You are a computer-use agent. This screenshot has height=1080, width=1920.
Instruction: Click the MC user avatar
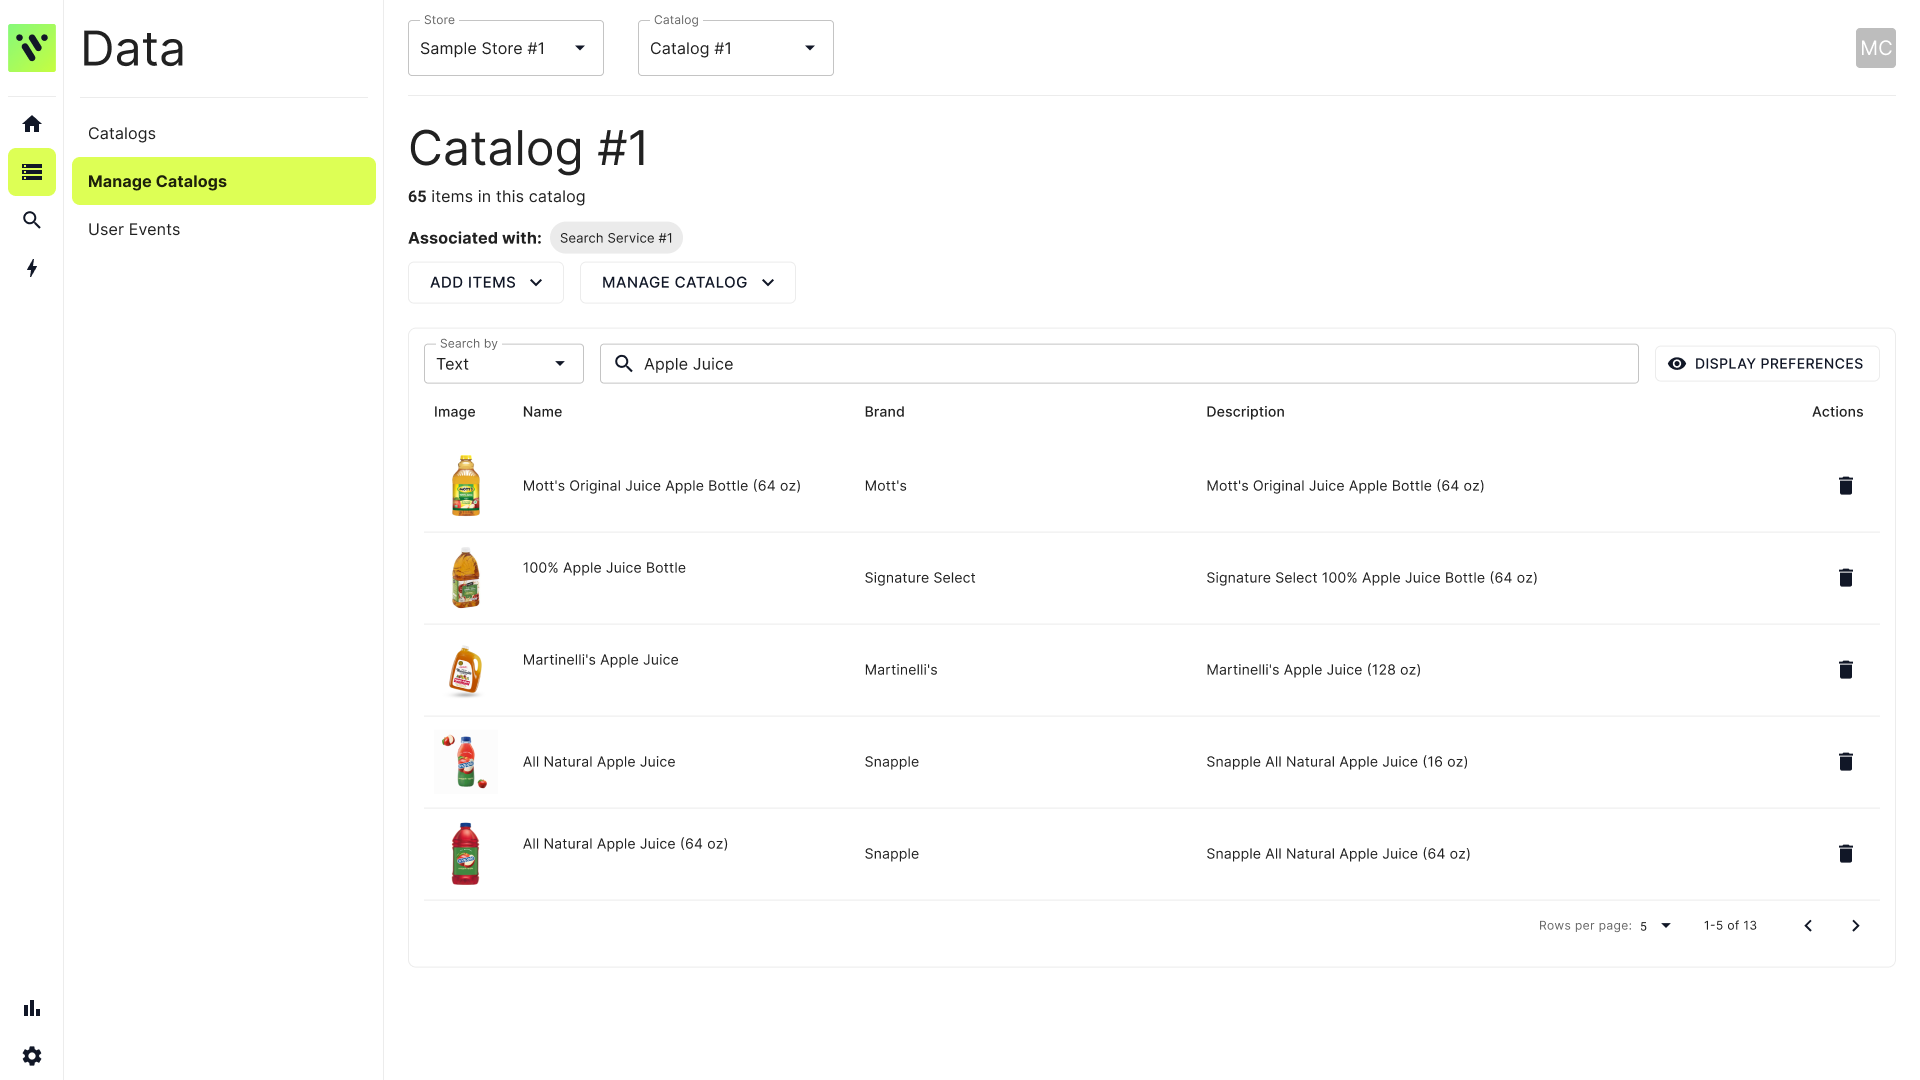tap(1875, 48)
